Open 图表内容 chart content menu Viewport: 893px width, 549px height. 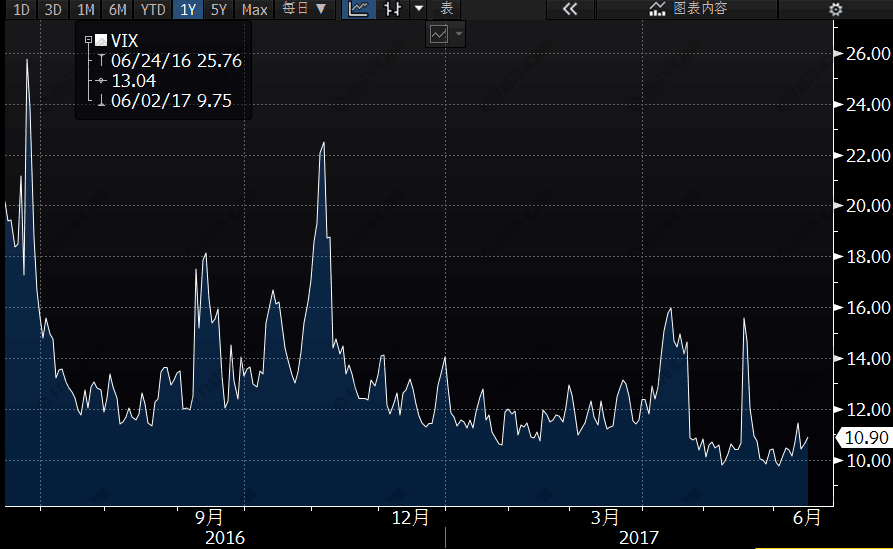(687, 9)
